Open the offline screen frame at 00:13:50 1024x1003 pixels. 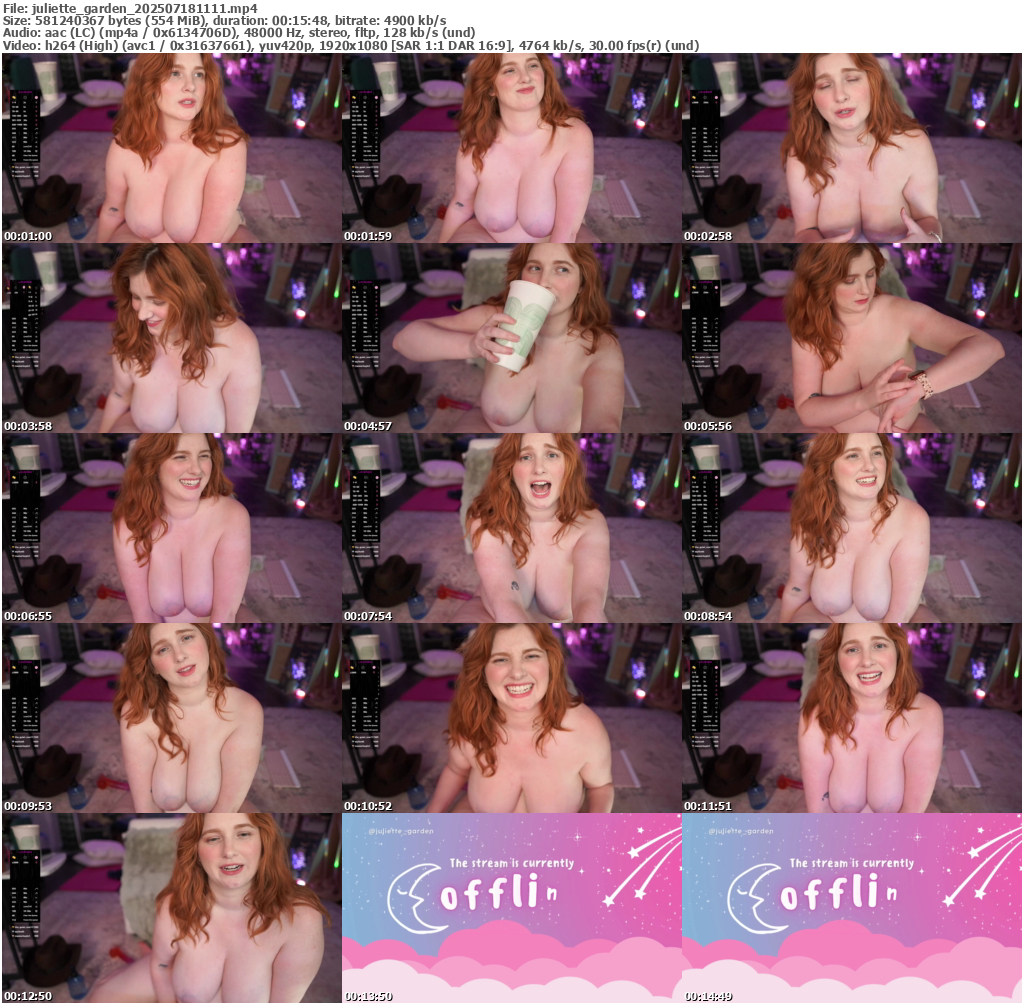[511, 908]
